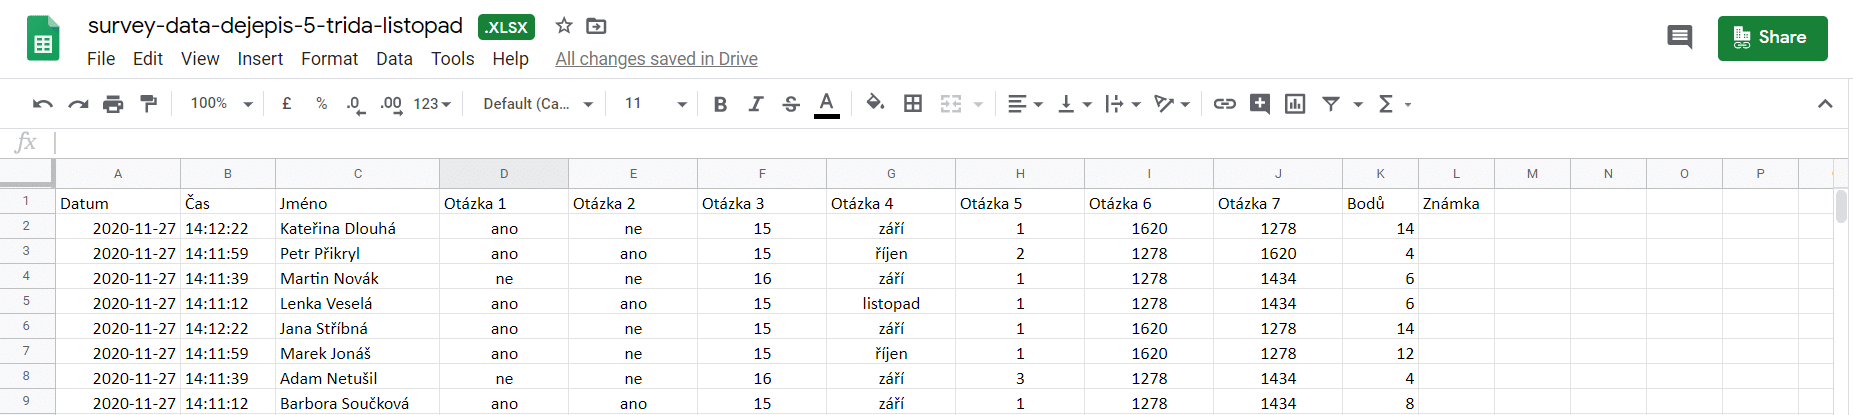
Task: Toggle italic formatting
Action: [x=756, y=104]
